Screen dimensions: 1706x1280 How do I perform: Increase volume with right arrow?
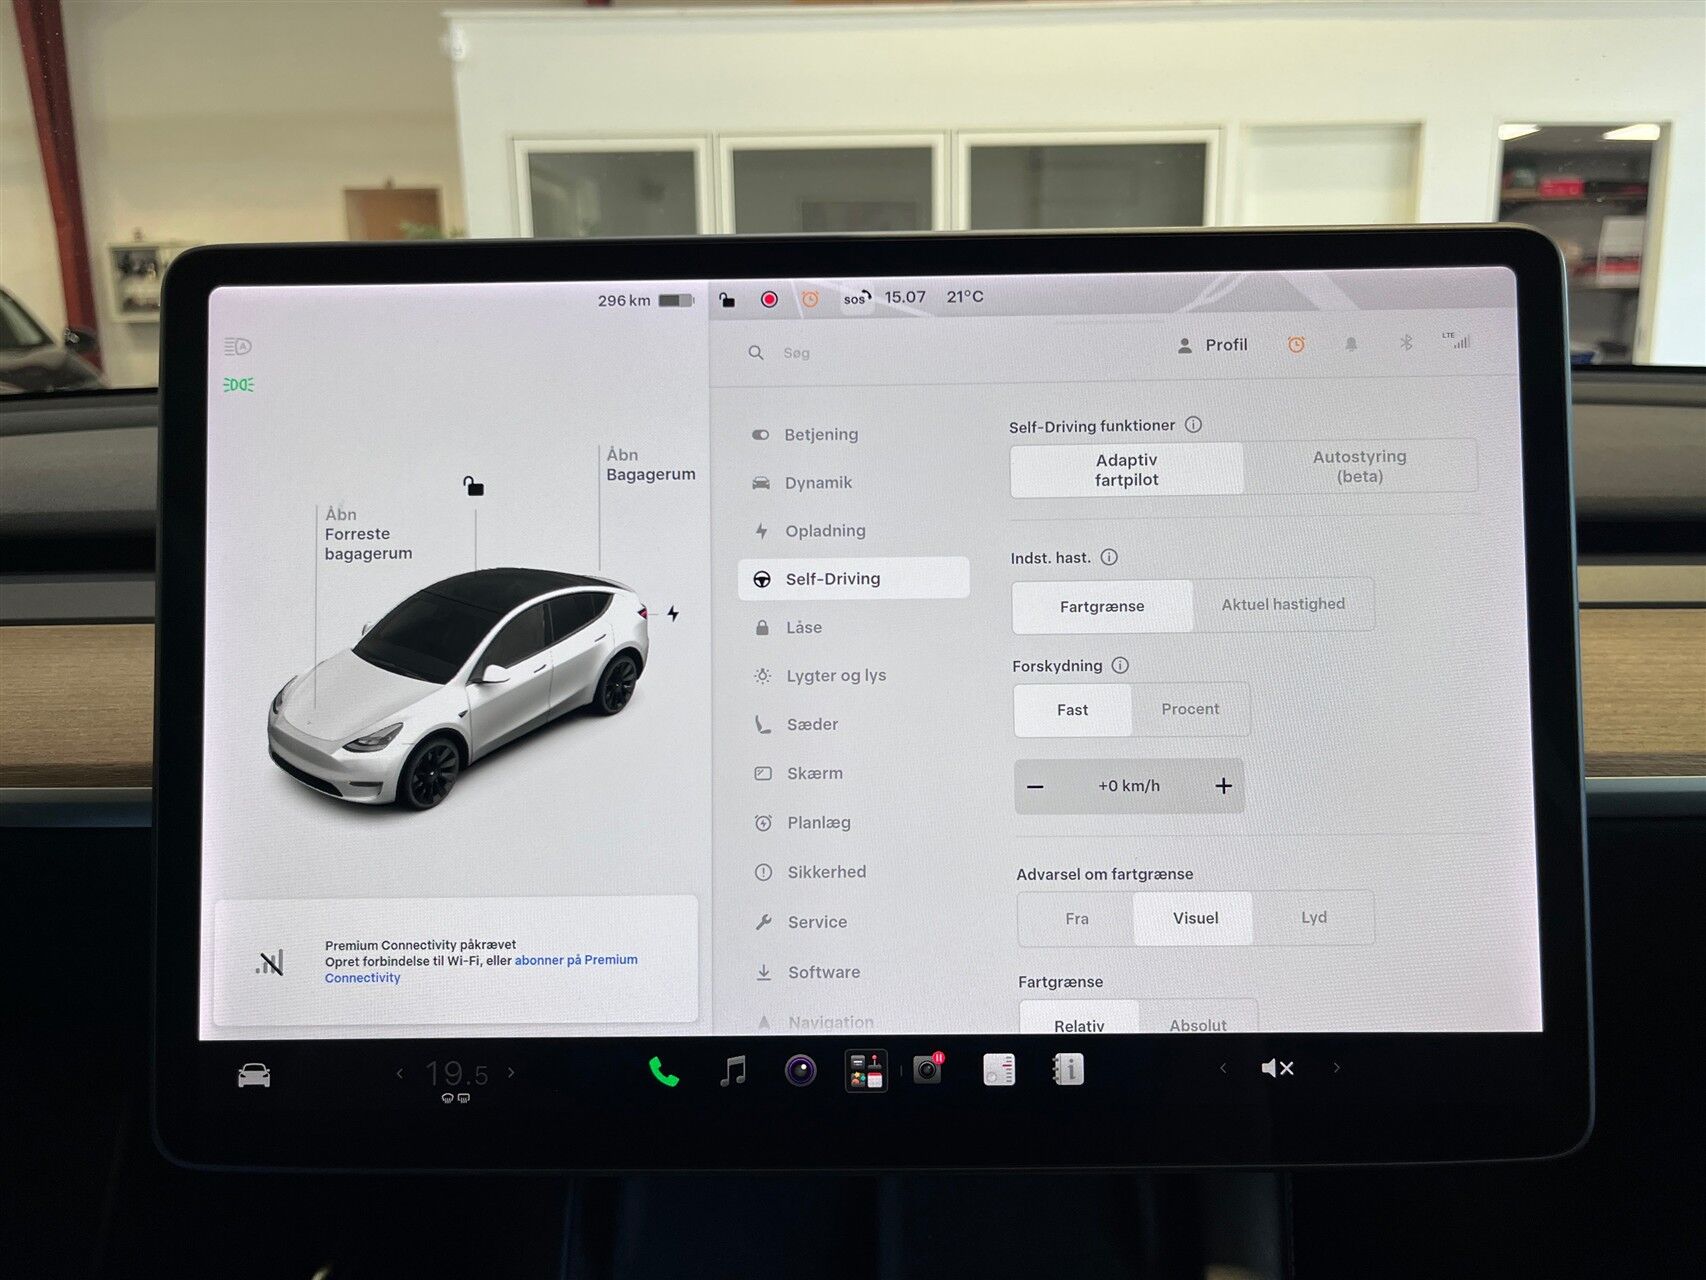coord(1336,1067)
